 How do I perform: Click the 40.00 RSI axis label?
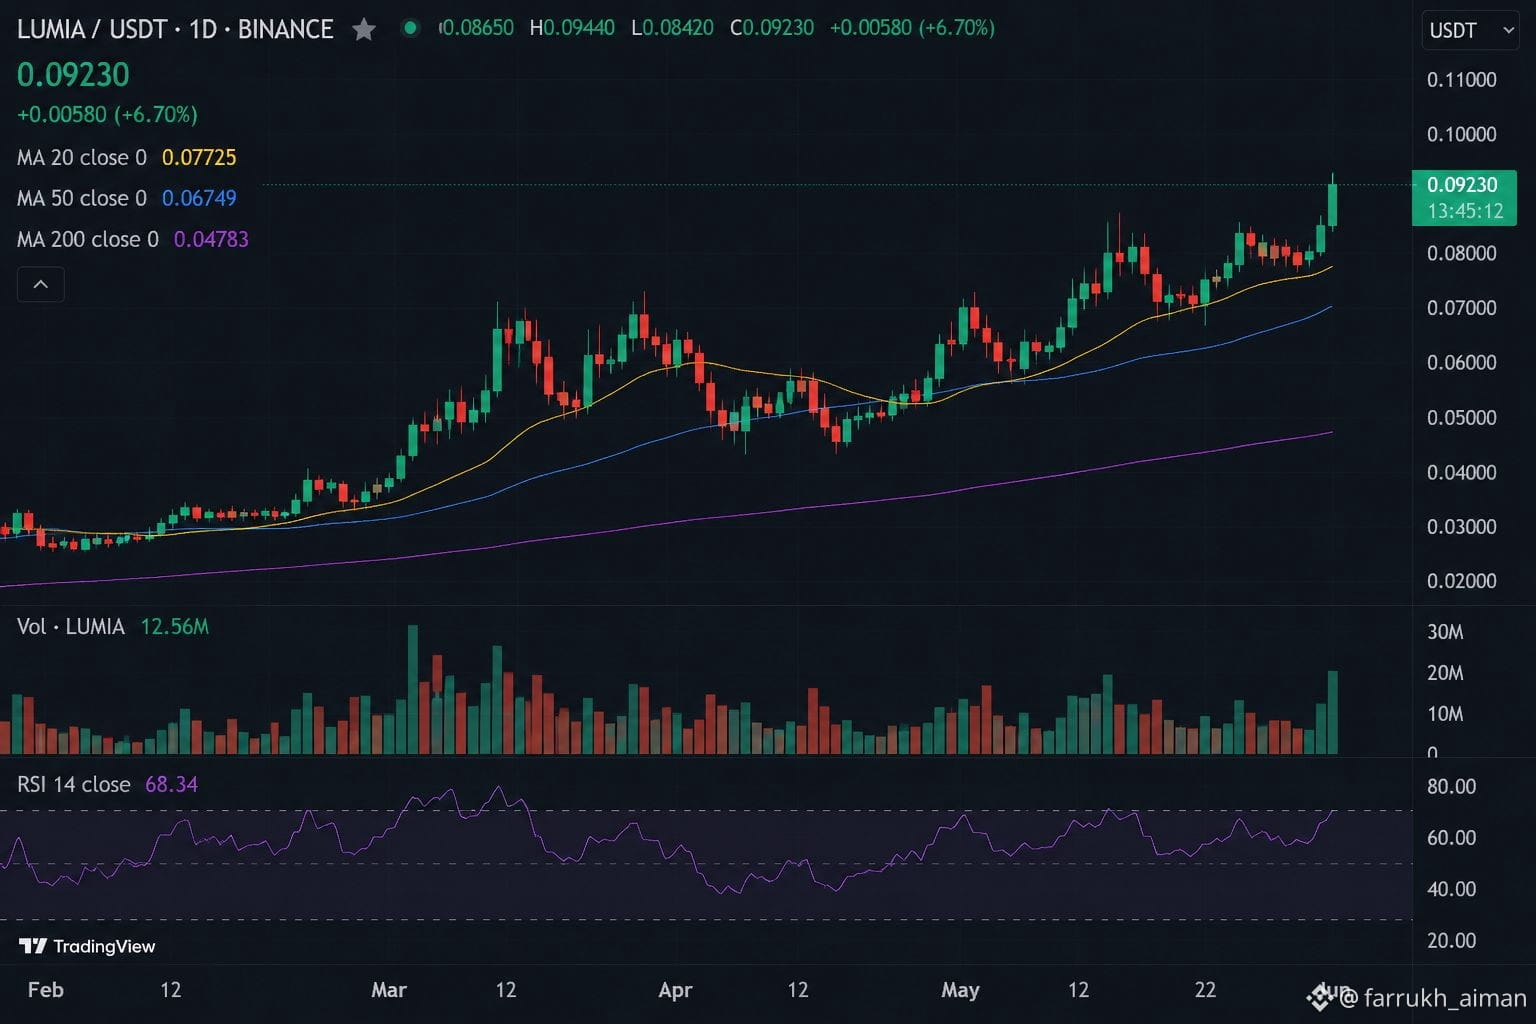pyautogui.click(x=1452, y=889)
